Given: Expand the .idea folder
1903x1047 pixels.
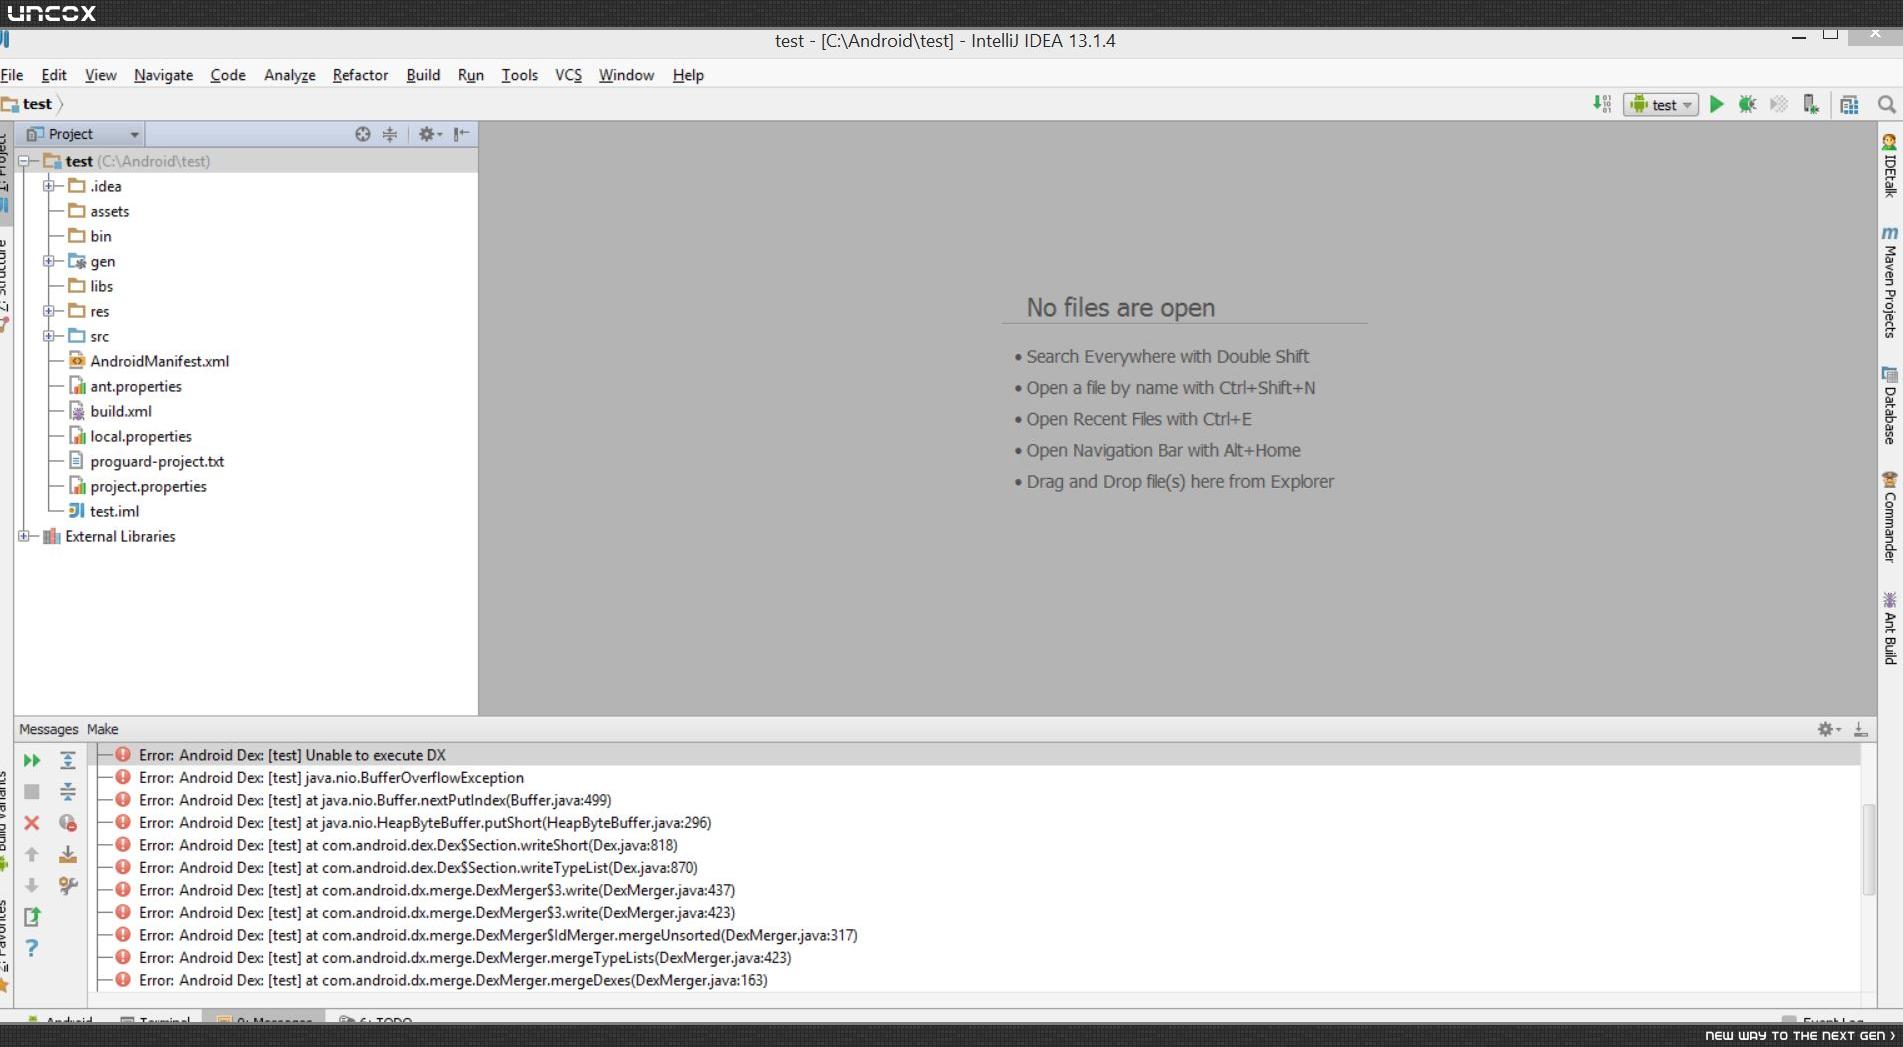Looking at the screenshot, I should [x=48, y=186].
